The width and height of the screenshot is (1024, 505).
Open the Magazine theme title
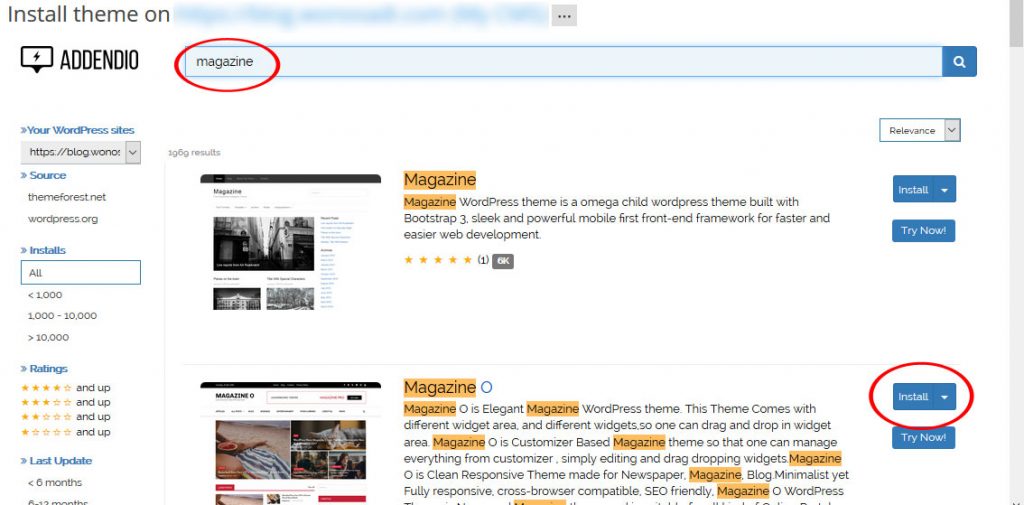tap(440, 180)
